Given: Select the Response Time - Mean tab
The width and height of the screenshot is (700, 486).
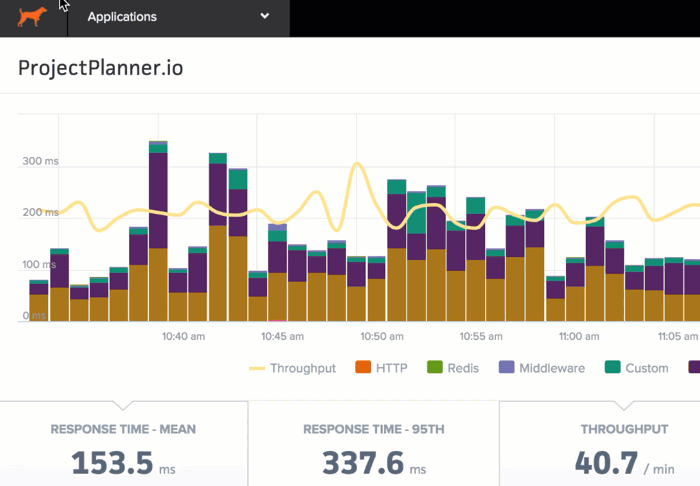Looking at the screenshot, I should 124,444.
